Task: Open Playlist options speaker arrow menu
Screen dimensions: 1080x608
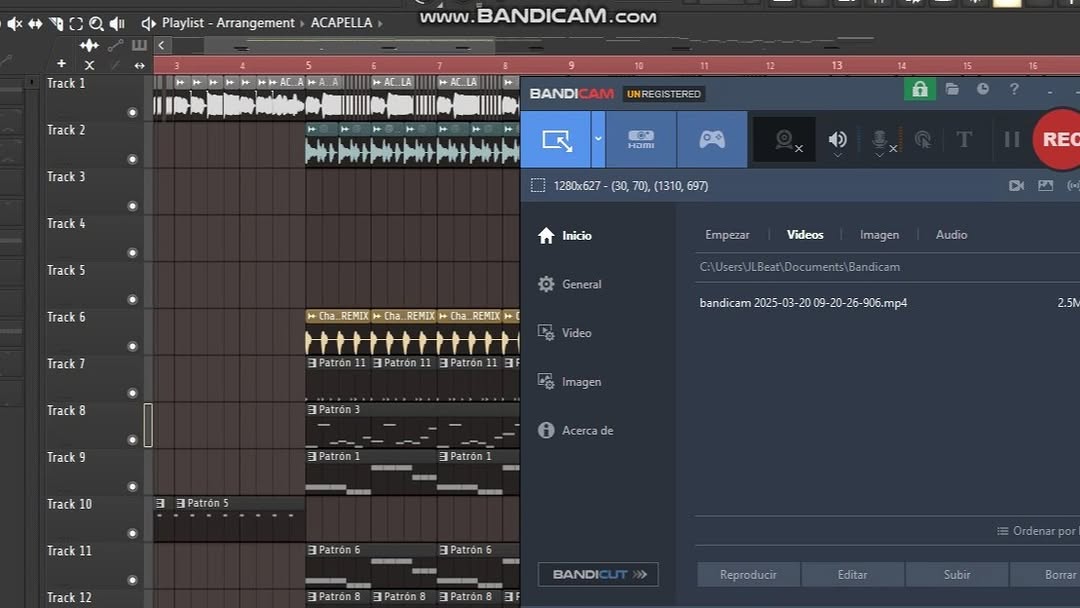Action: [147, 23]
